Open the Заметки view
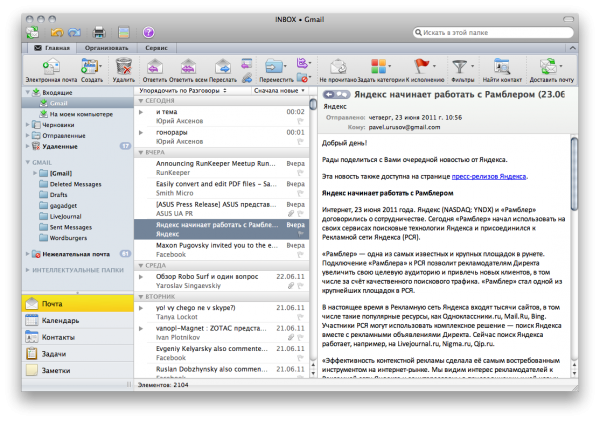The image size is (600, 421). 78,370
